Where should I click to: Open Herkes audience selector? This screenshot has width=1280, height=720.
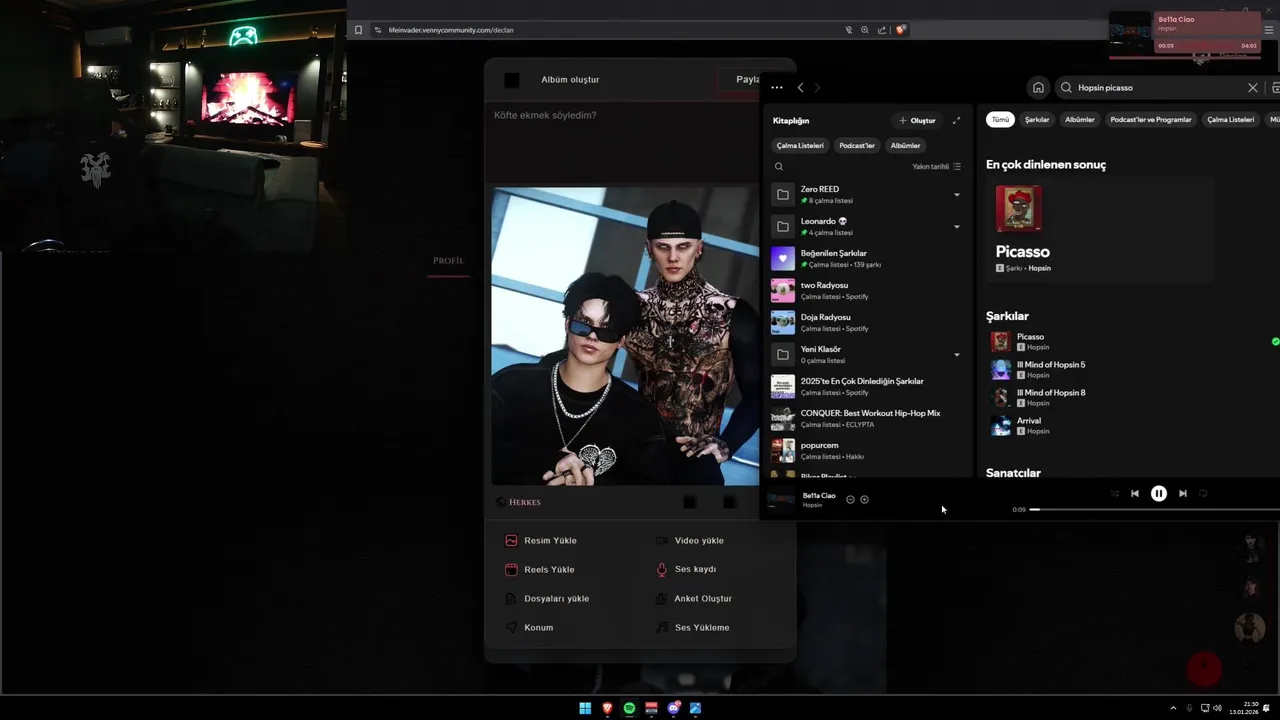pyautogui.click(x=518, y=502)
